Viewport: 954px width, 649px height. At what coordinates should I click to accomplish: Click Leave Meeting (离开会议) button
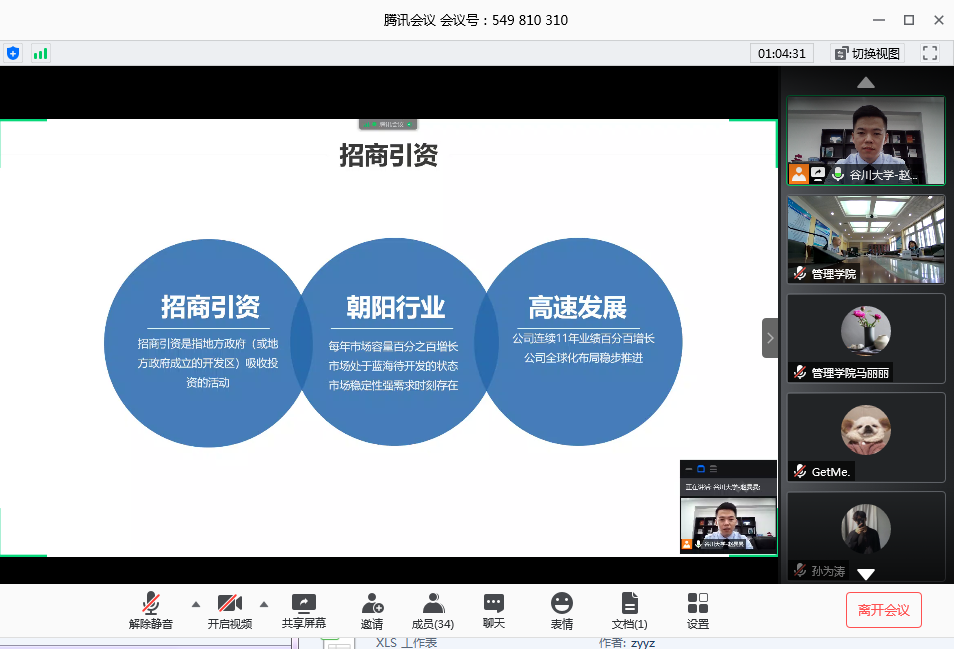pyautogui.click(x=884, y=609)
